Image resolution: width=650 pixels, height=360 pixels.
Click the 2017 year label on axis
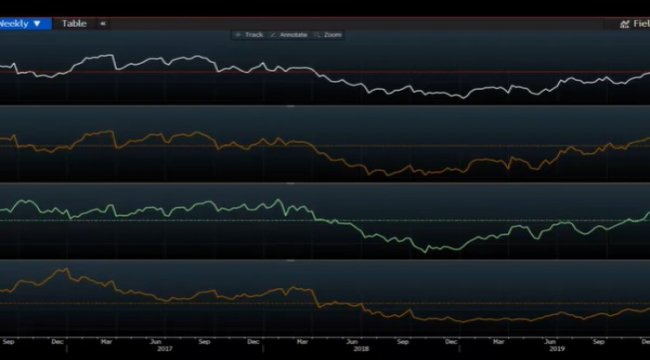pyautogui.click(x=164, y=349)
